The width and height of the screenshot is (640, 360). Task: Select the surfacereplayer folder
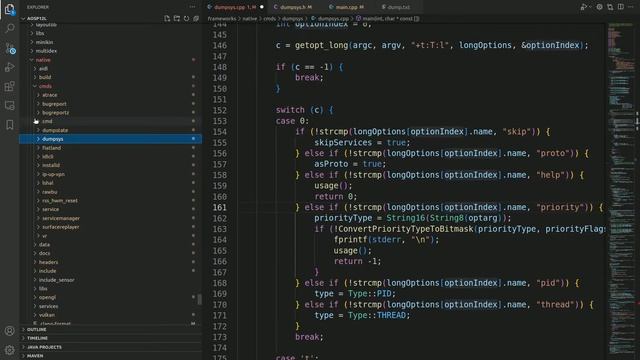pyautogui.click(x=110, y=227)
